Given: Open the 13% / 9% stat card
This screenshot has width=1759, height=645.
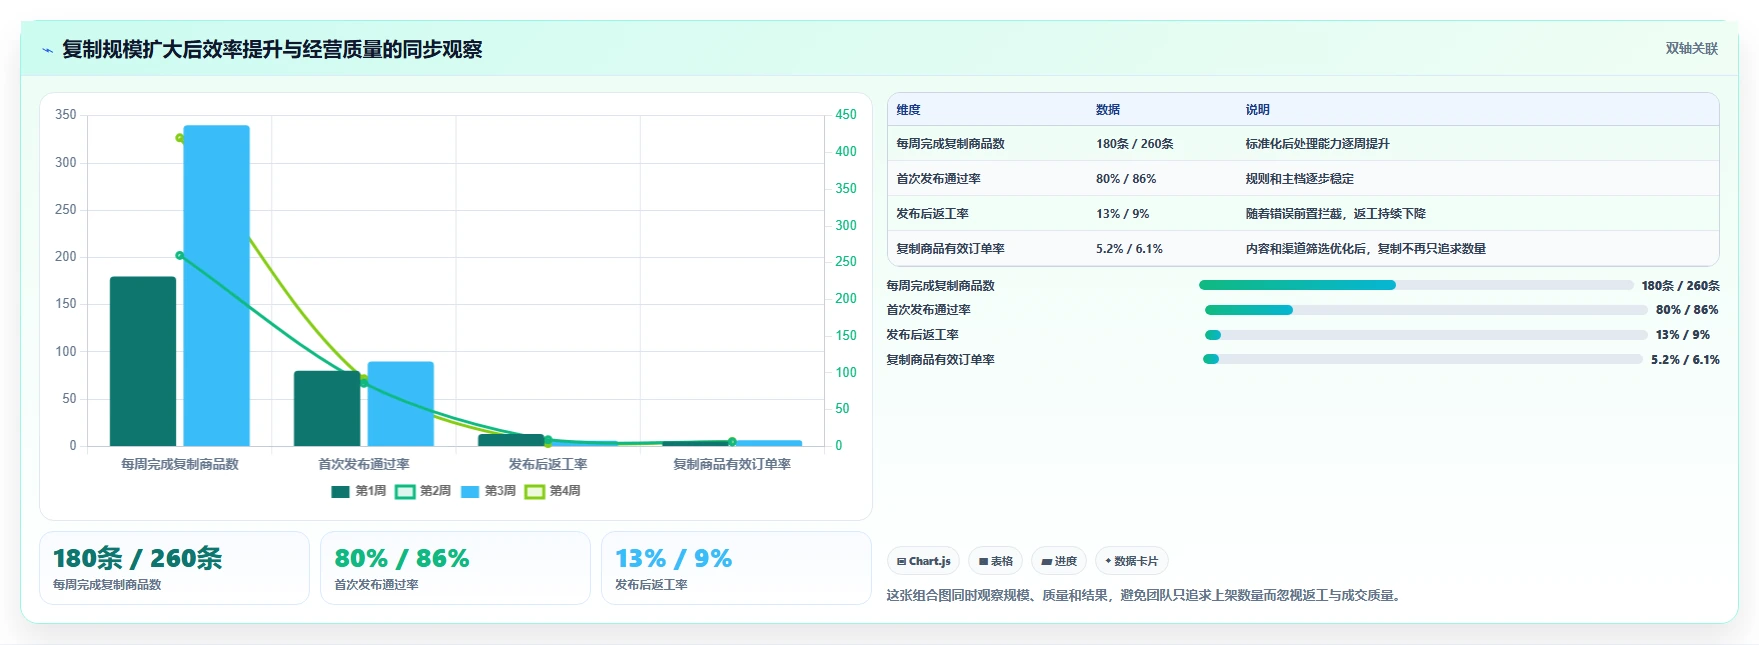Looking at the screenshot, I should 736,568.
